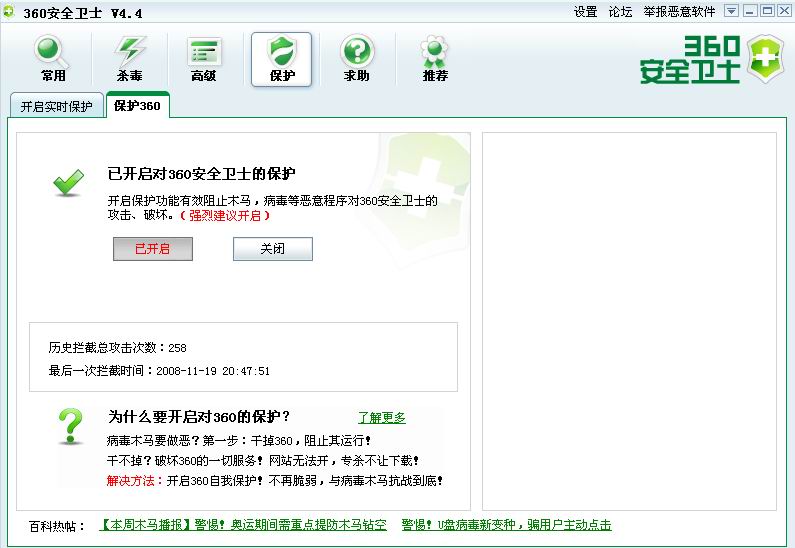This screenshot has height=548, width=795.
Task: Click the 关闭 (Turn off) button
Action: tap(273, 249)
